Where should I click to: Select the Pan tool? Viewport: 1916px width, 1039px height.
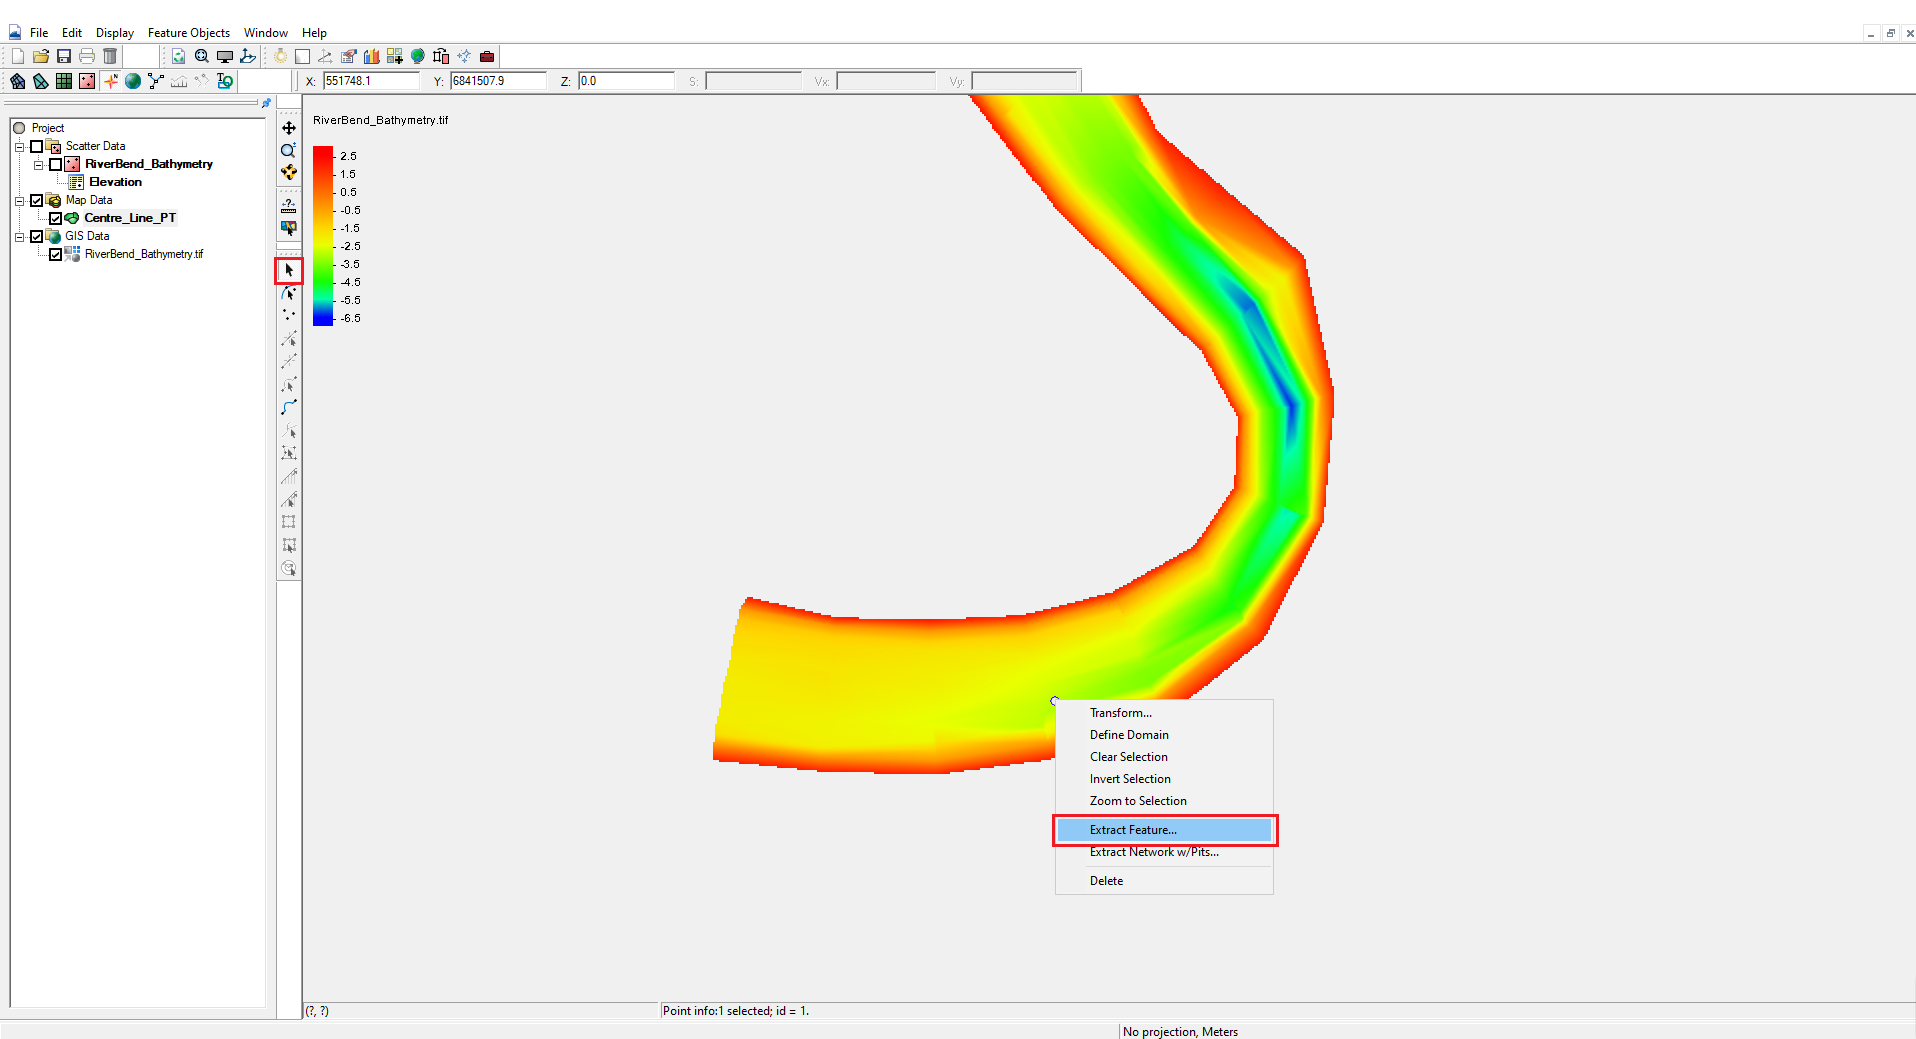(x=288, y=128)
